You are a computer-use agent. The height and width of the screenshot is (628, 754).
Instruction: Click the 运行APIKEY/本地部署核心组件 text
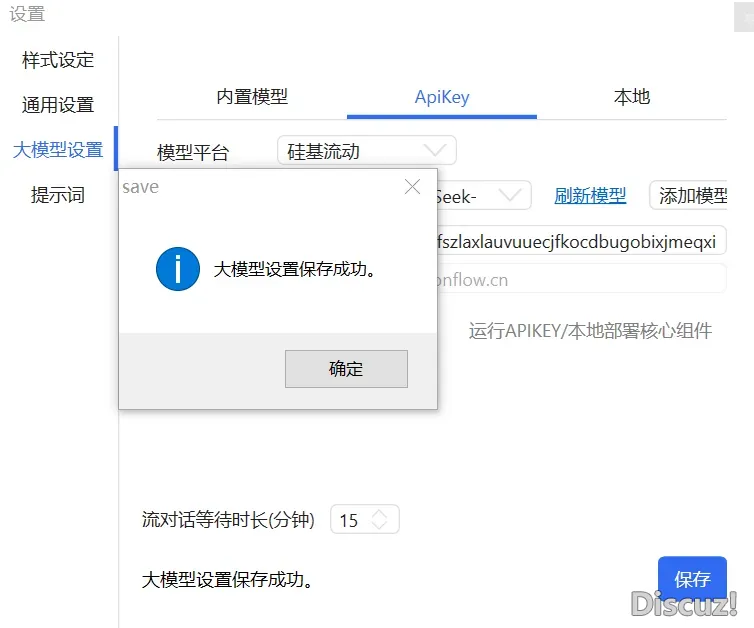(590, 331)
